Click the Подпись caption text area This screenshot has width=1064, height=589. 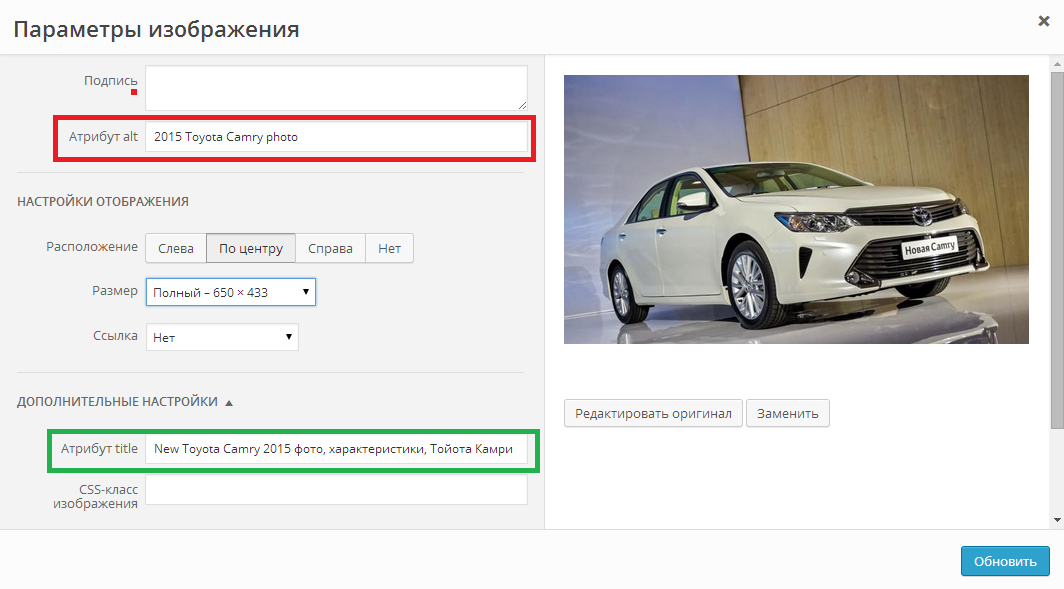point(336,88)
